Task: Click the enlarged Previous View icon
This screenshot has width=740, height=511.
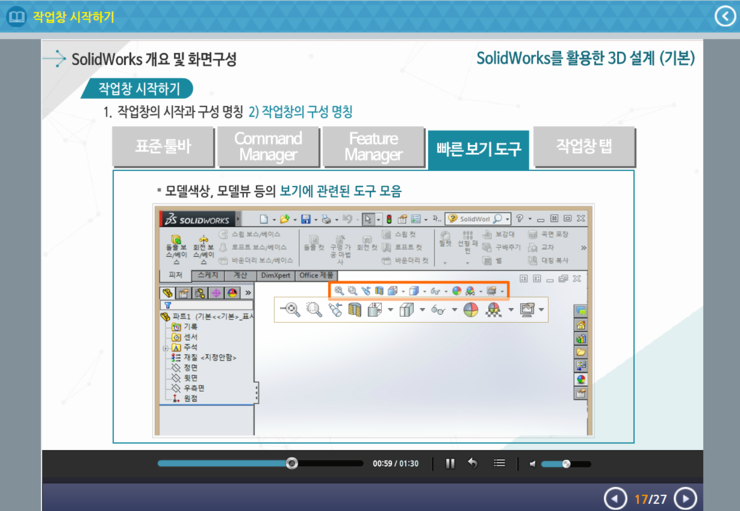Action: [x=335, y=310]
